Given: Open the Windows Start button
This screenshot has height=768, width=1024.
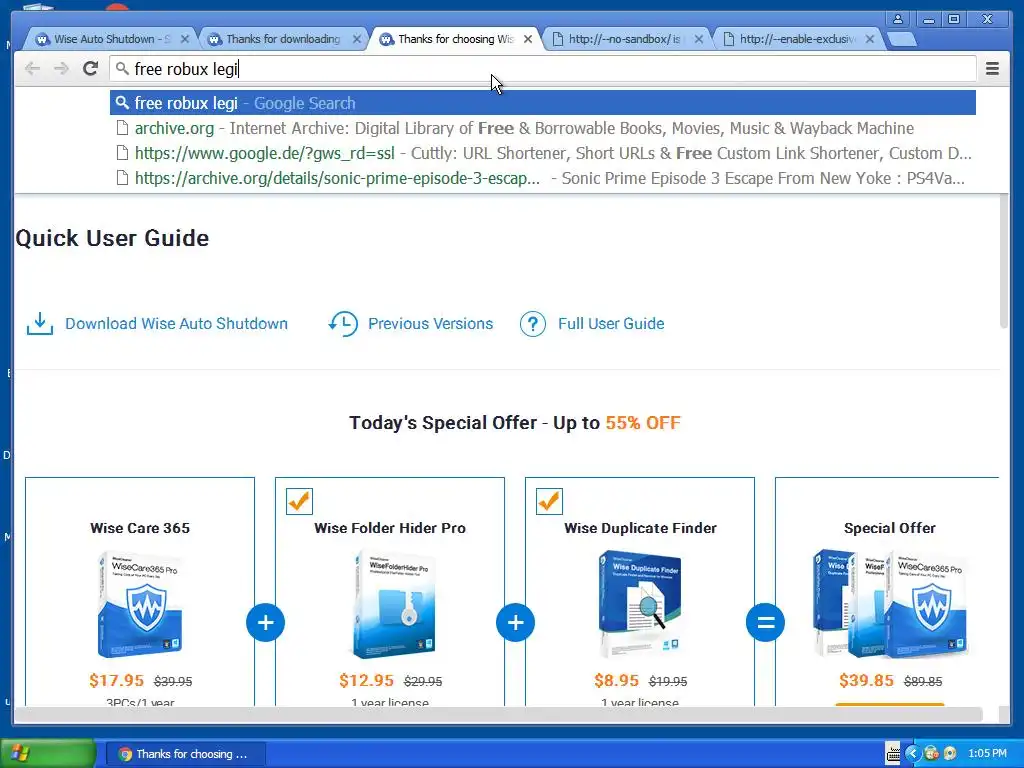Looking at the screenshot, I should [48, 753].
